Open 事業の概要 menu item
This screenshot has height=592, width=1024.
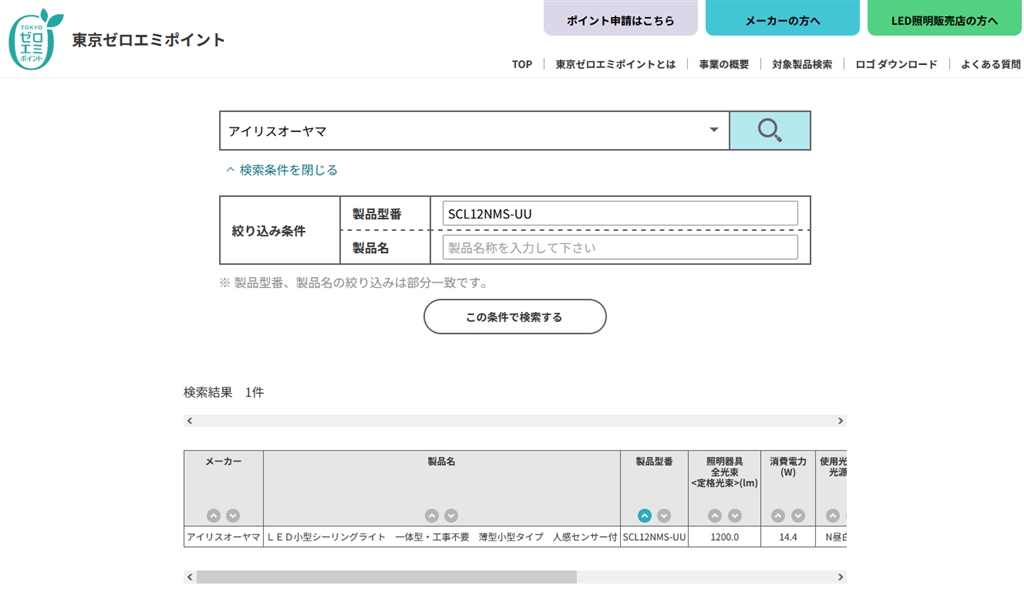[724, 64]
